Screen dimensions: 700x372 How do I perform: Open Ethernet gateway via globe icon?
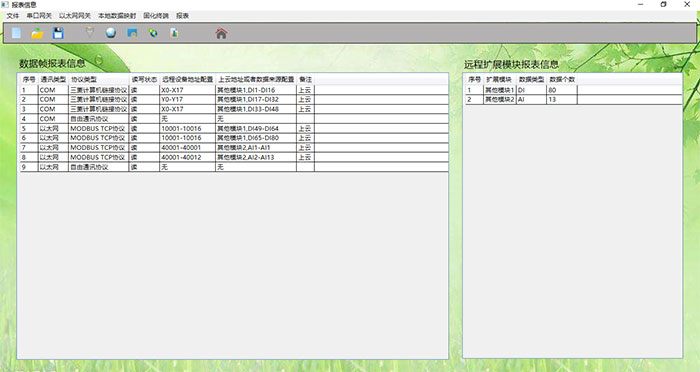coord(111,33)
